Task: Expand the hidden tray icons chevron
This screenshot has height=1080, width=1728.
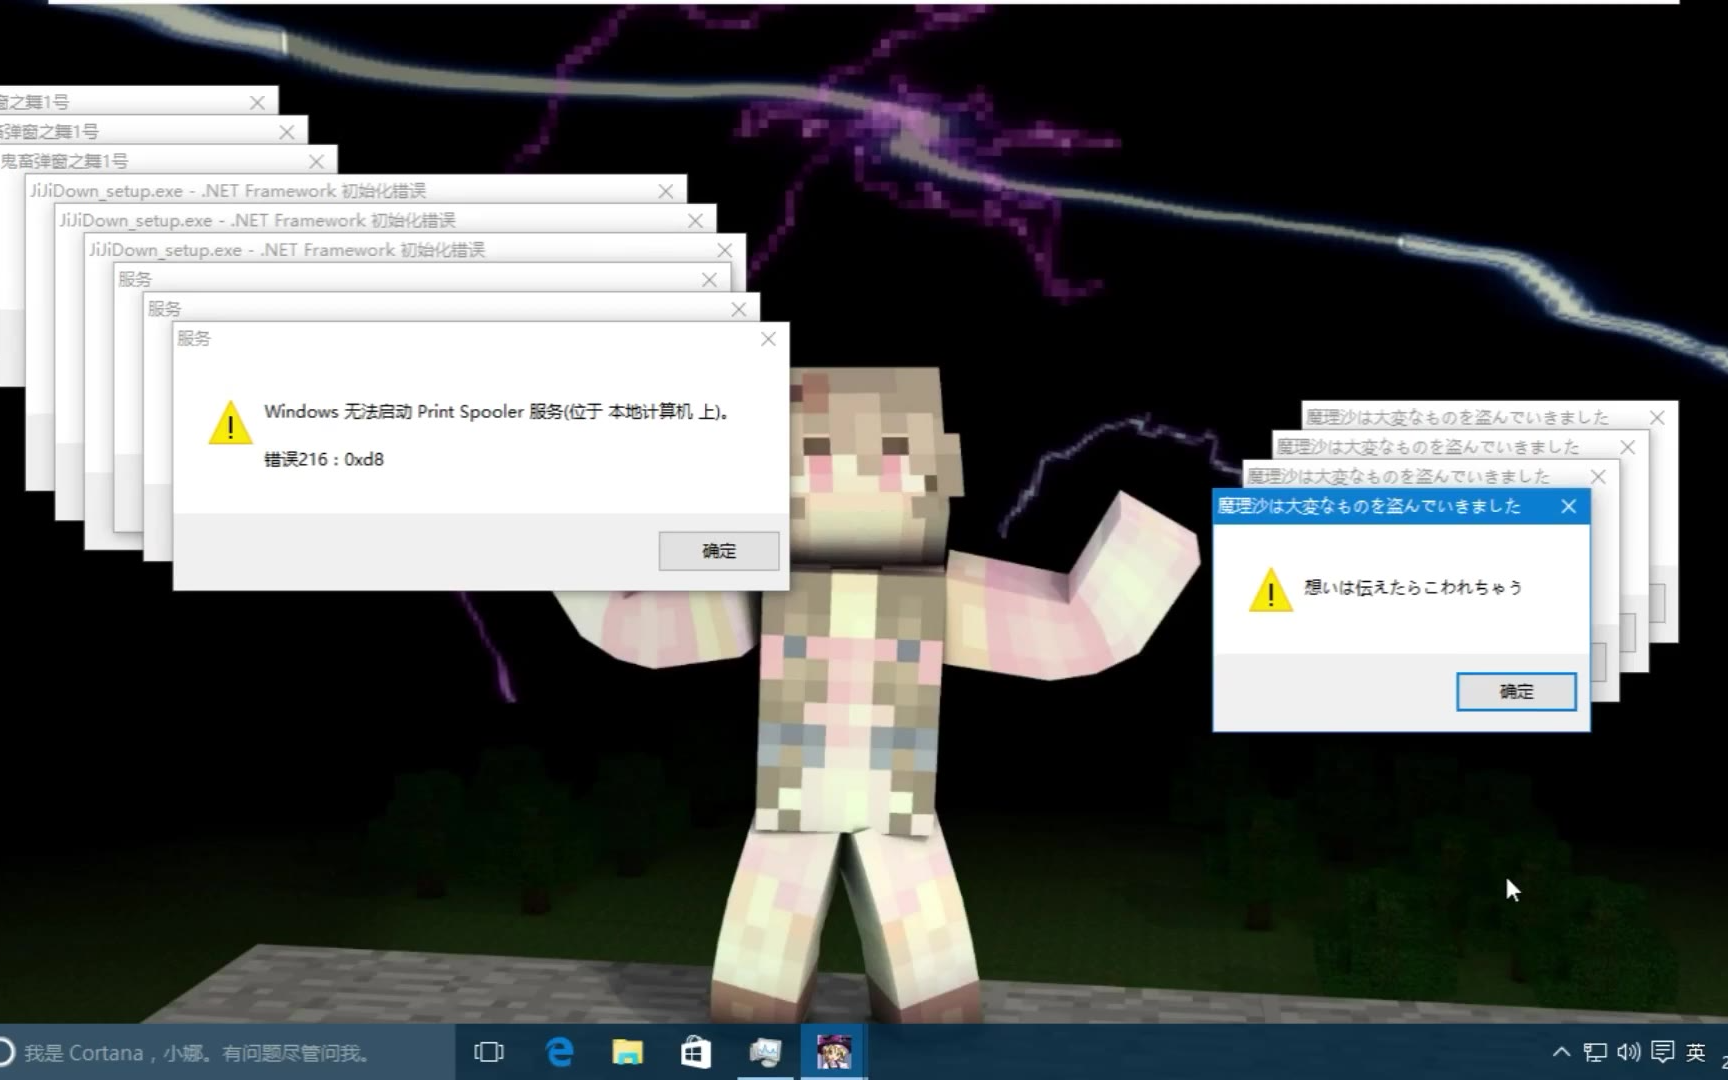Action: (1561, 1052)
